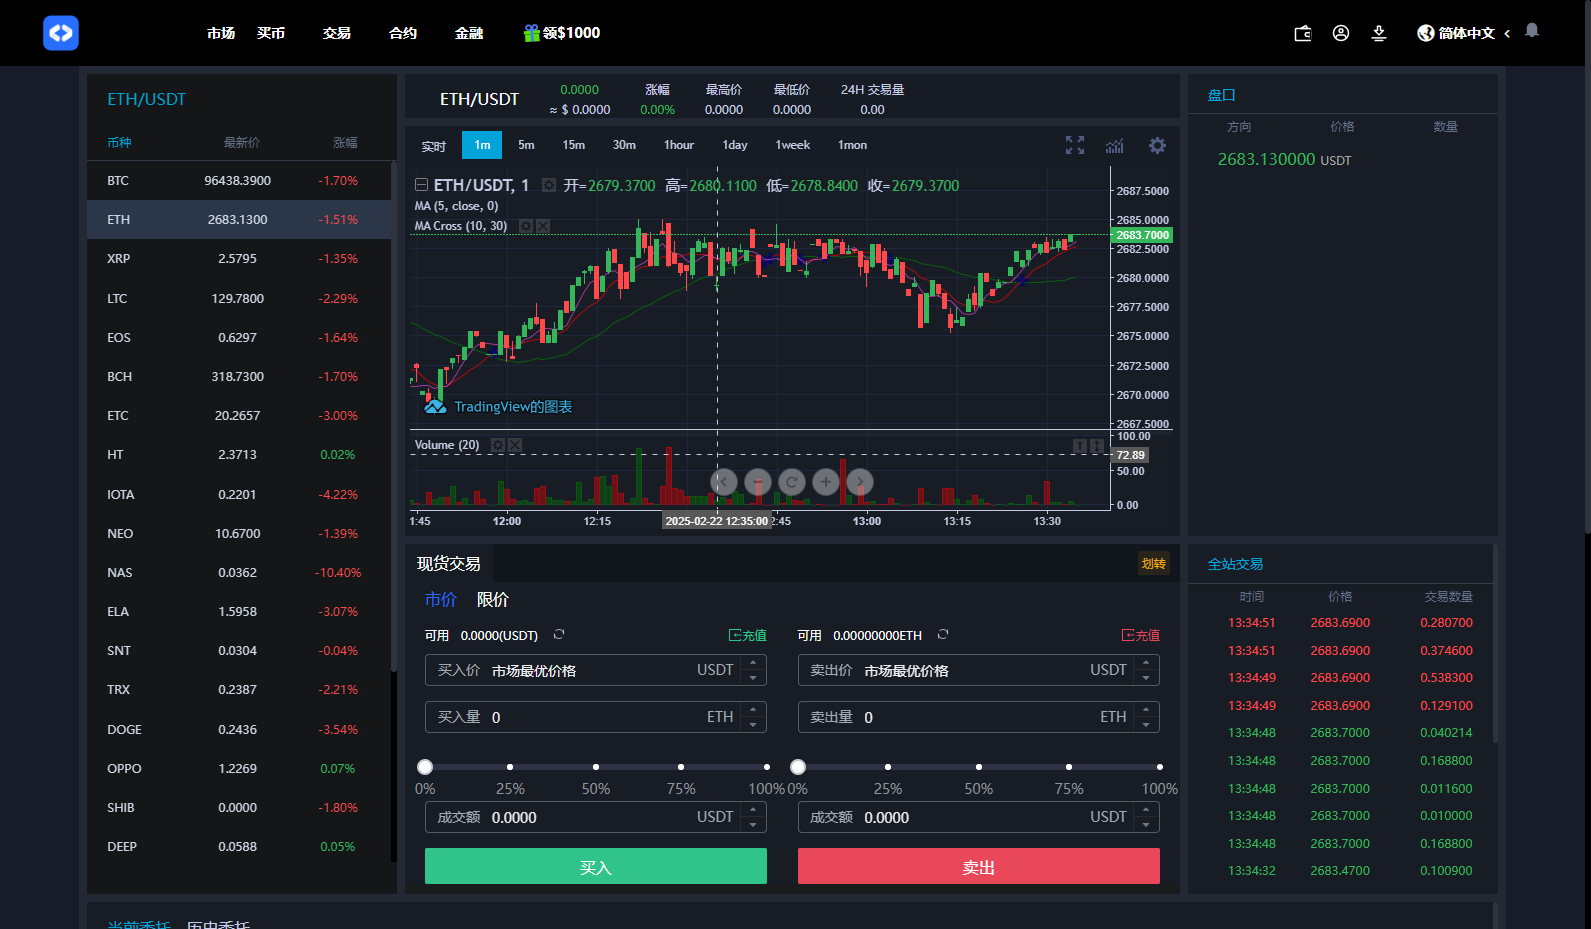The height and width of the screenshot is (929, 1591).
Task: Select 5m chart interval
Action: pos(526,145)
